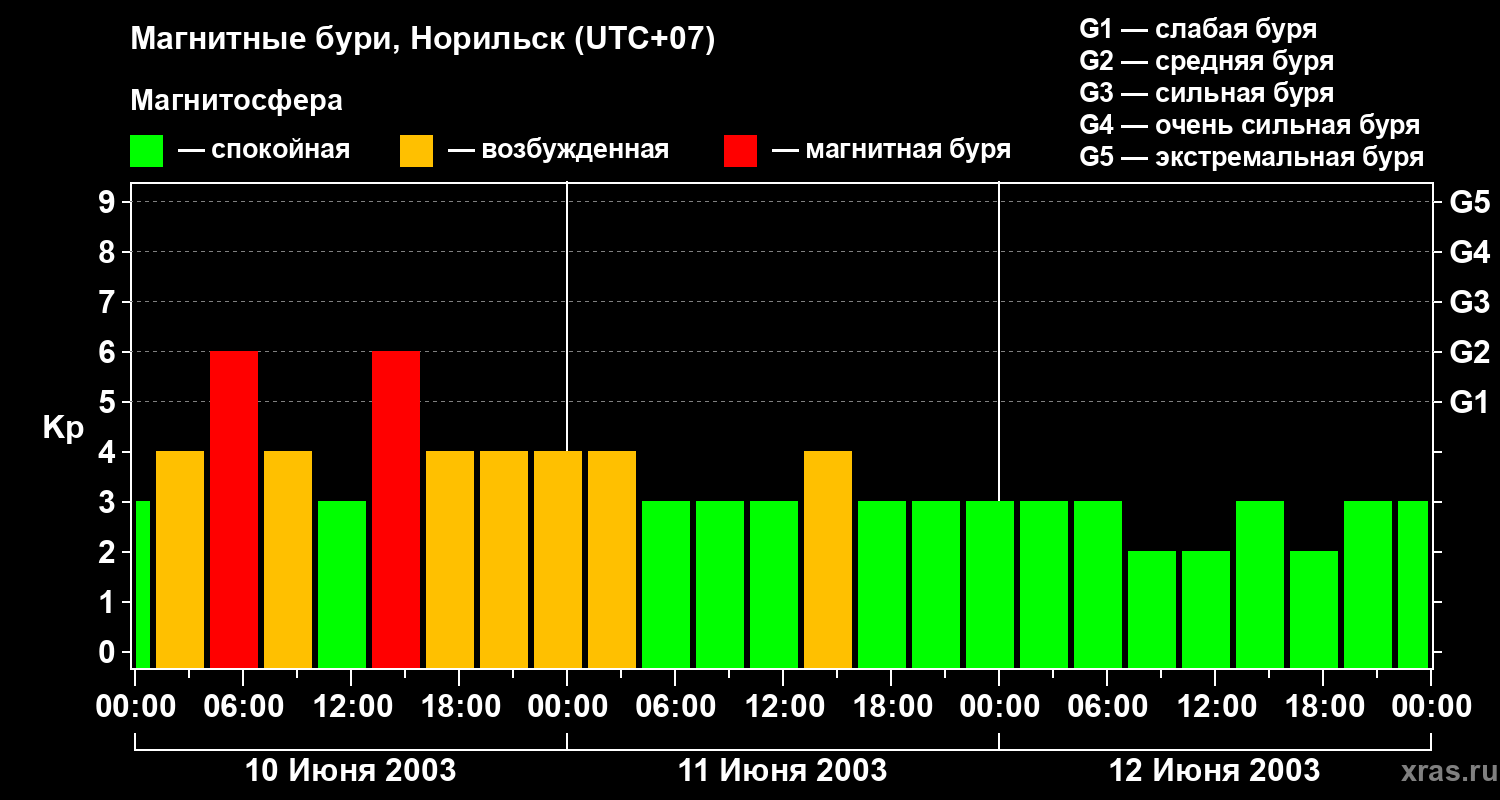Click the '10 Июня 2003' date label
The width and height of the screenshot is (1500, 800).
point(351,771)
